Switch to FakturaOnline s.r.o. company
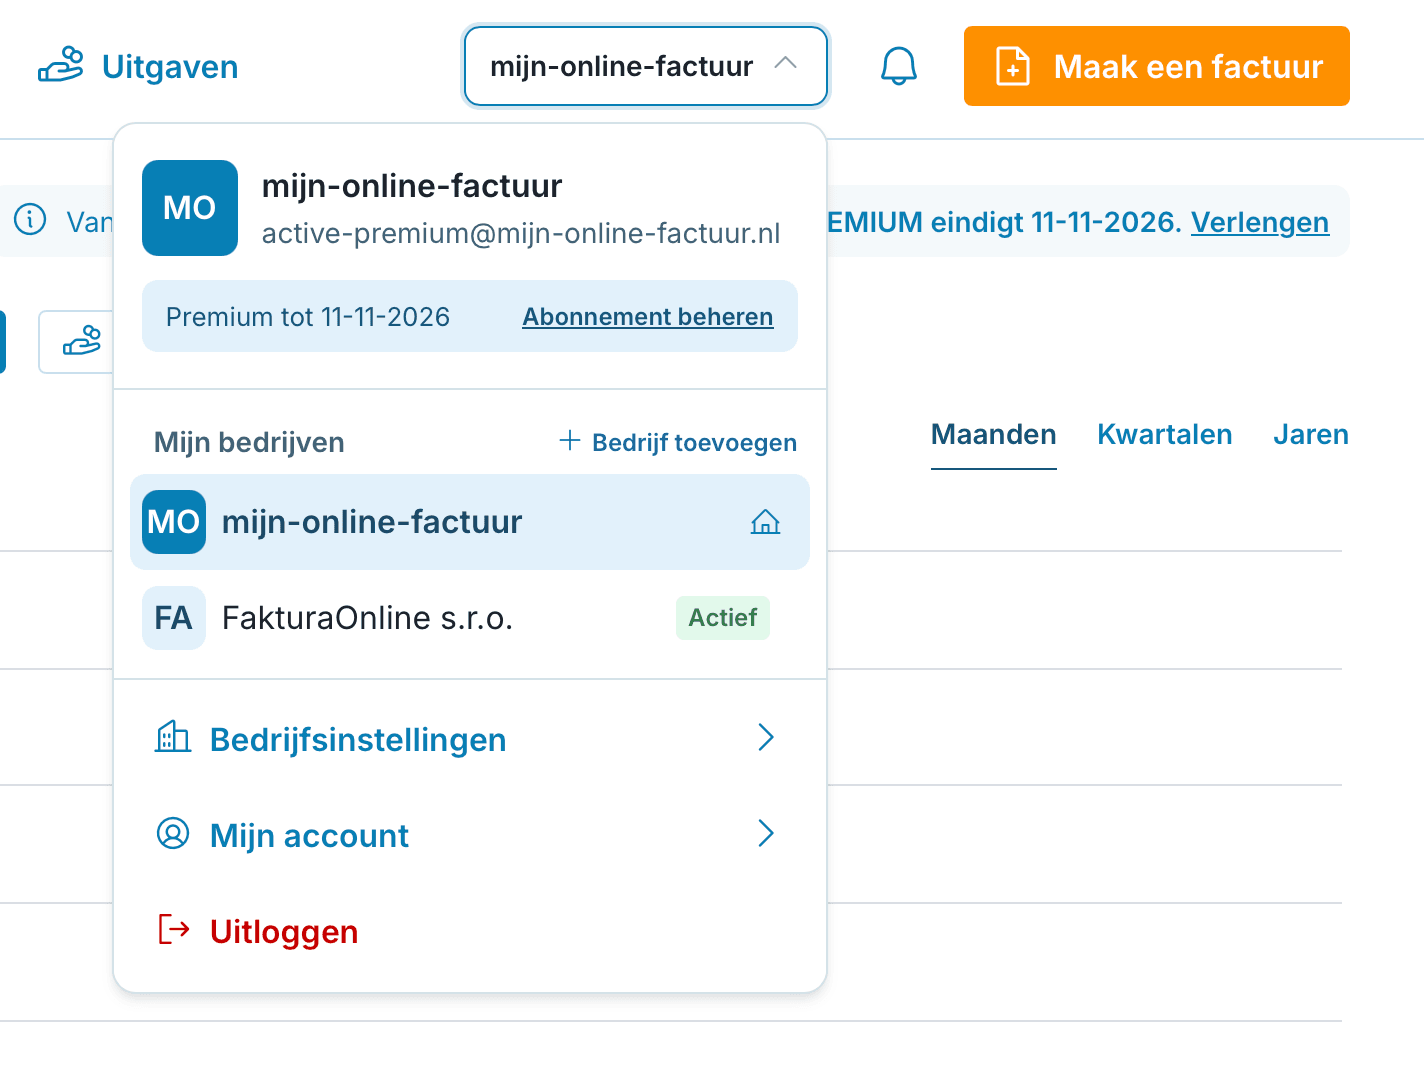Screen dimensions: 1424x1070 click(470, 618)
